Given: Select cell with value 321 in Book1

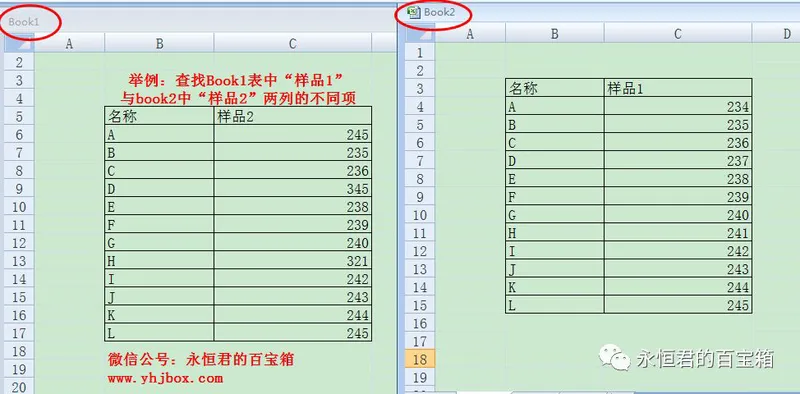Looking at the screenshot, I should click(x=292, y=261).
